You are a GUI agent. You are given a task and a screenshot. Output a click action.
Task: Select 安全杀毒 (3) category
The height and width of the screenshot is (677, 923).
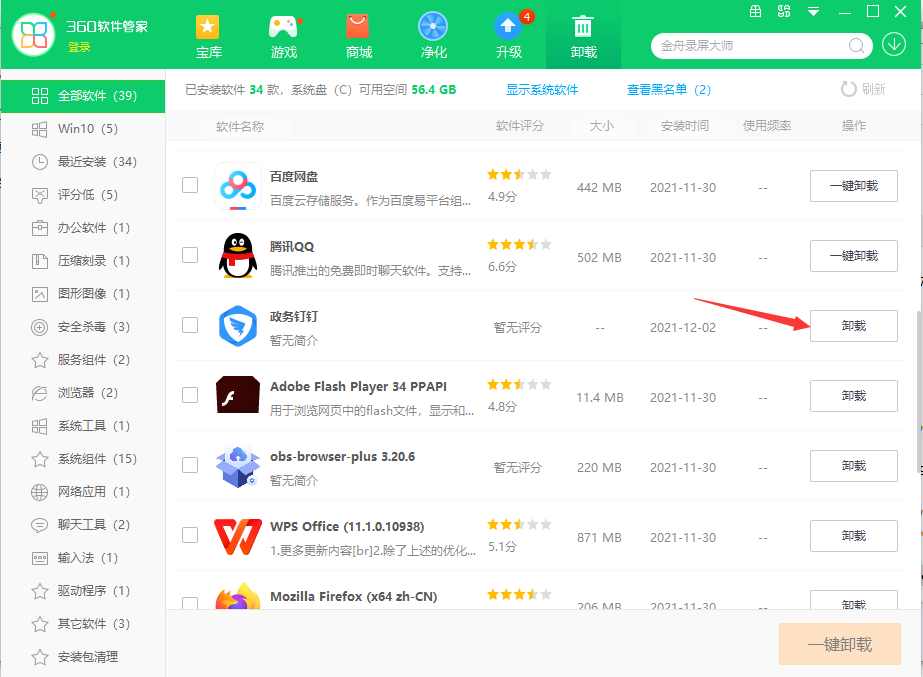point(83,327)
